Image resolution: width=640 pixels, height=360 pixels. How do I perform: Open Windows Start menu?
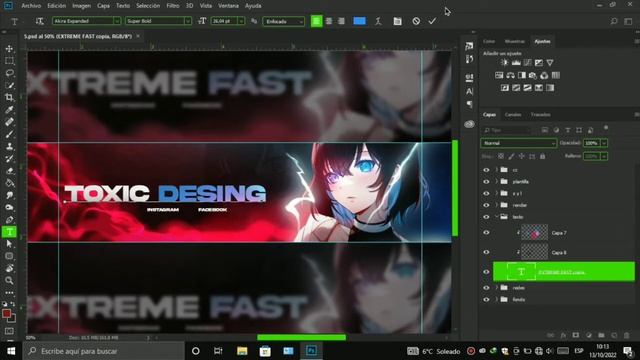pyautogui.click(x=11, y=351)
